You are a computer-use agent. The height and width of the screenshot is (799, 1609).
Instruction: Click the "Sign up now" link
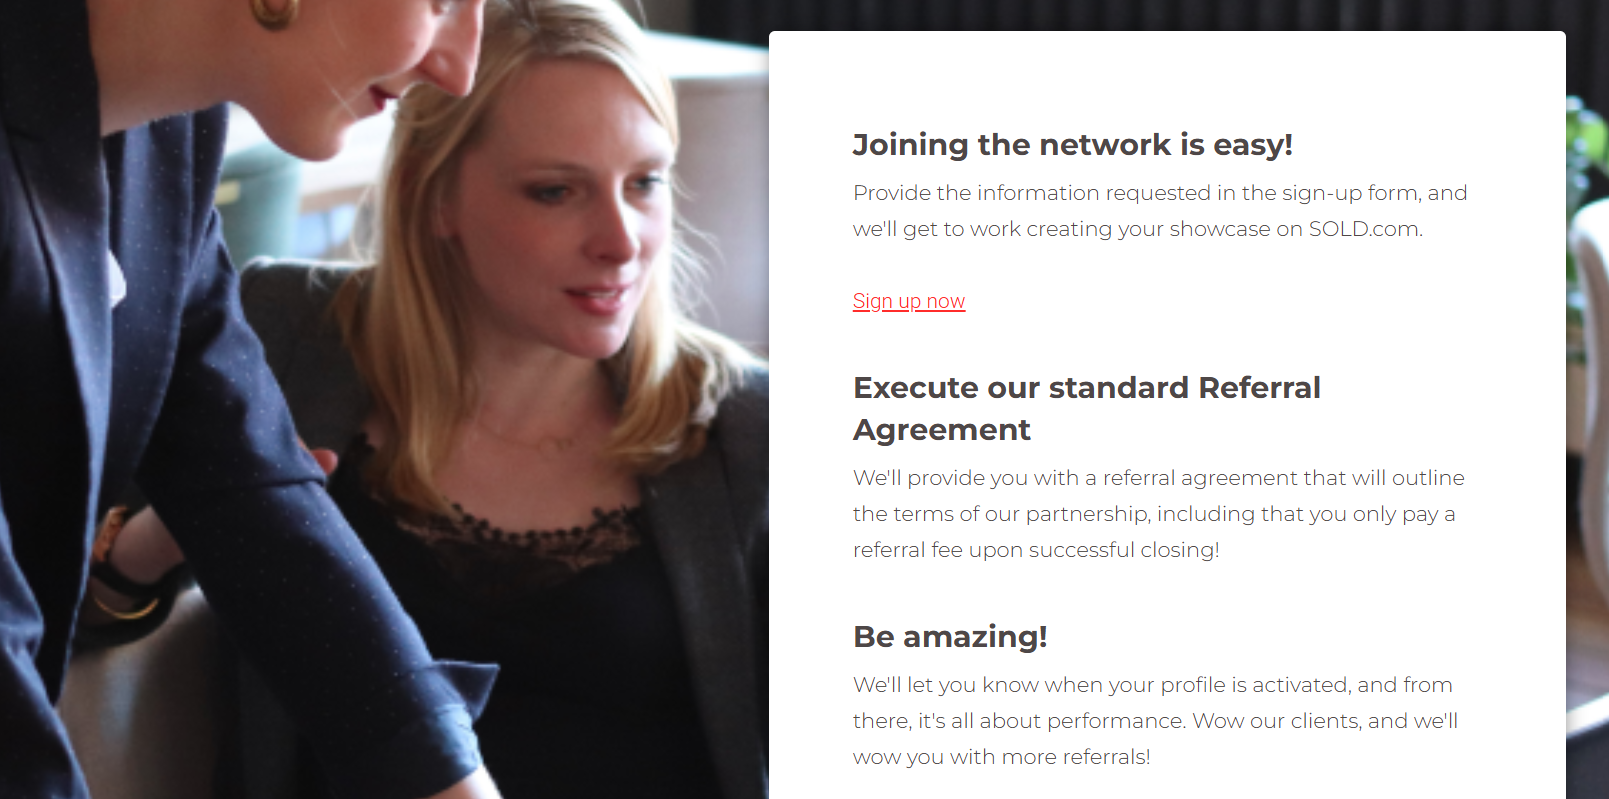click(x=908, y=301)
